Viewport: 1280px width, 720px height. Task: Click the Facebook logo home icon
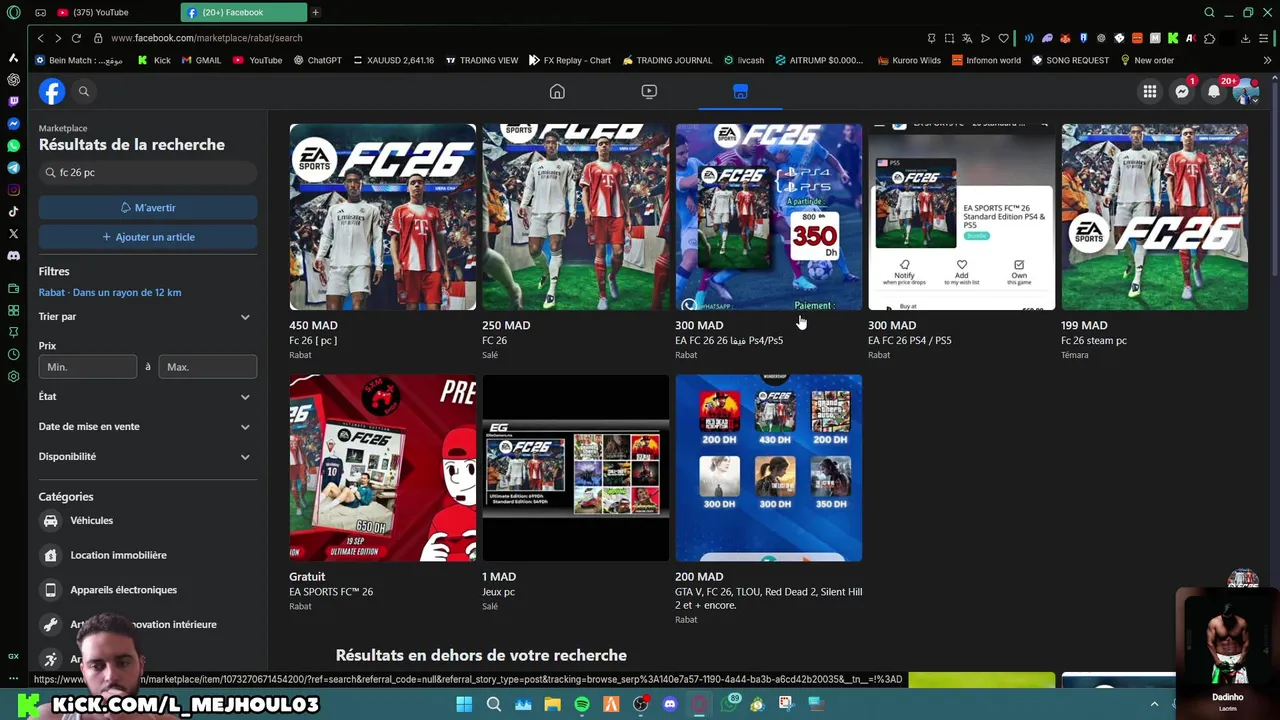(52, 91)
